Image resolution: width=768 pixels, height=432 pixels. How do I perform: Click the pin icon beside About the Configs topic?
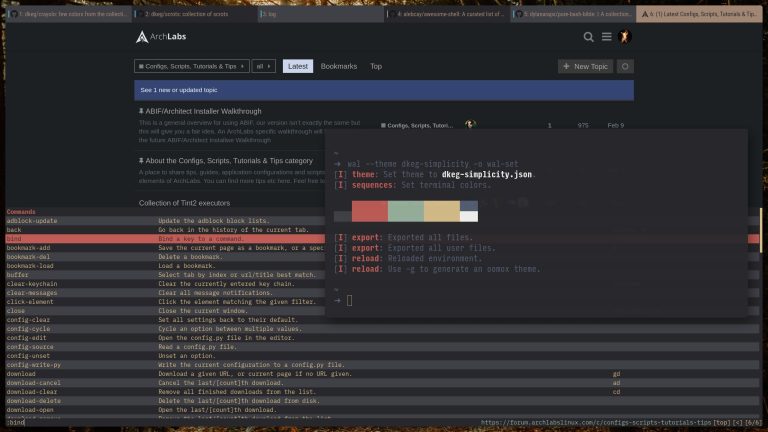point(141,160)
